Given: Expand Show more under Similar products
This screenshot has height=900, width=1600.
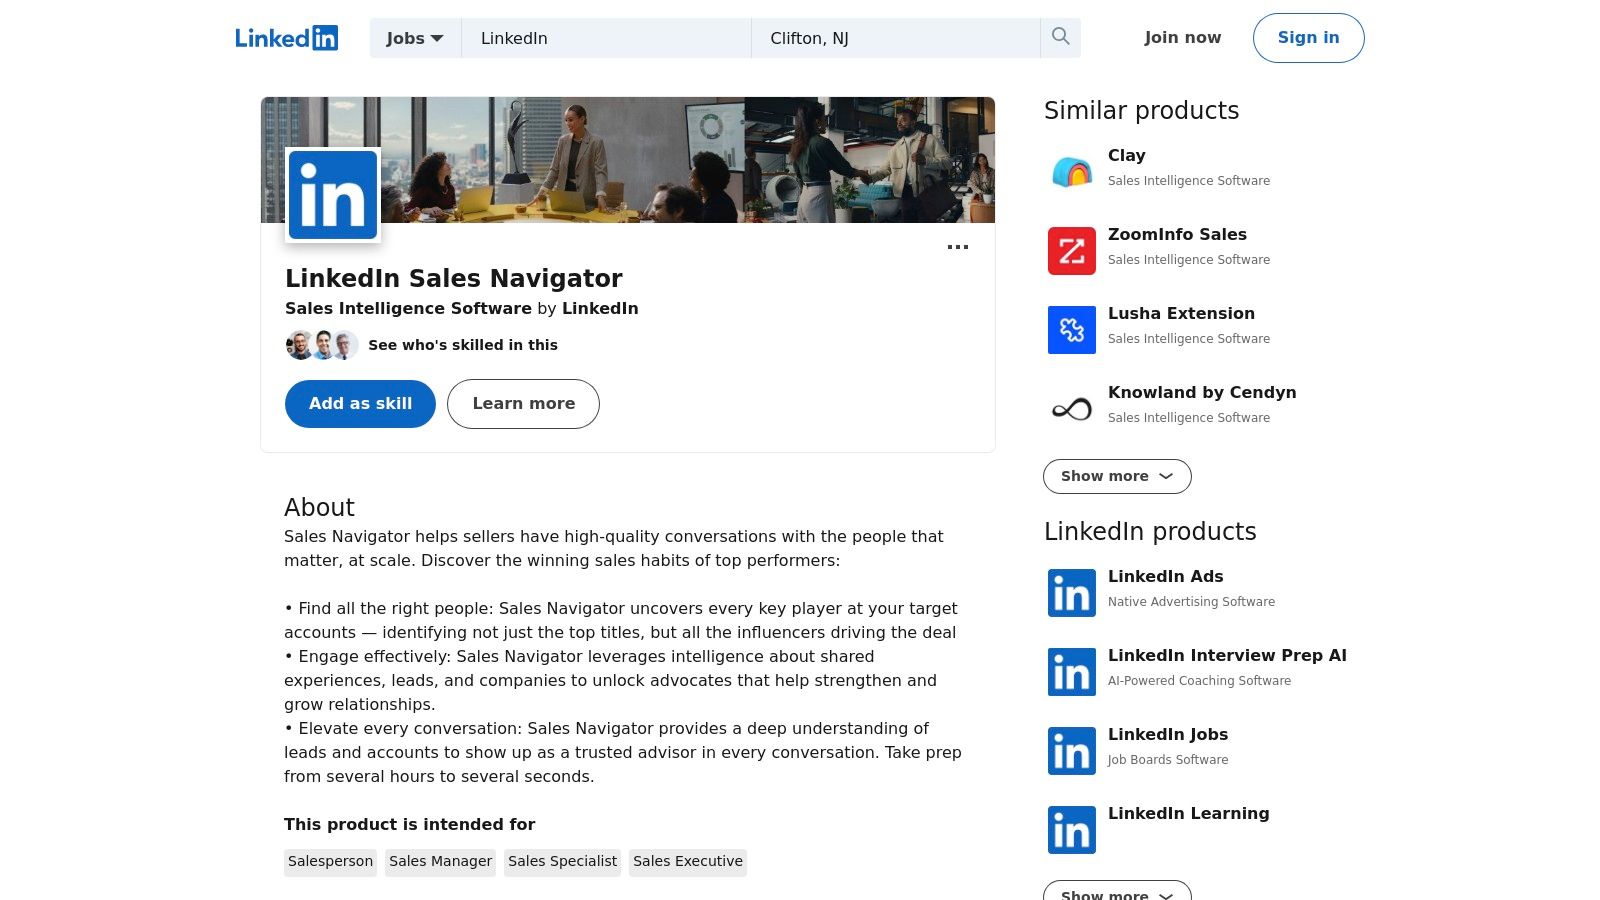Looking at the screenshot, I should point(1116,476).
